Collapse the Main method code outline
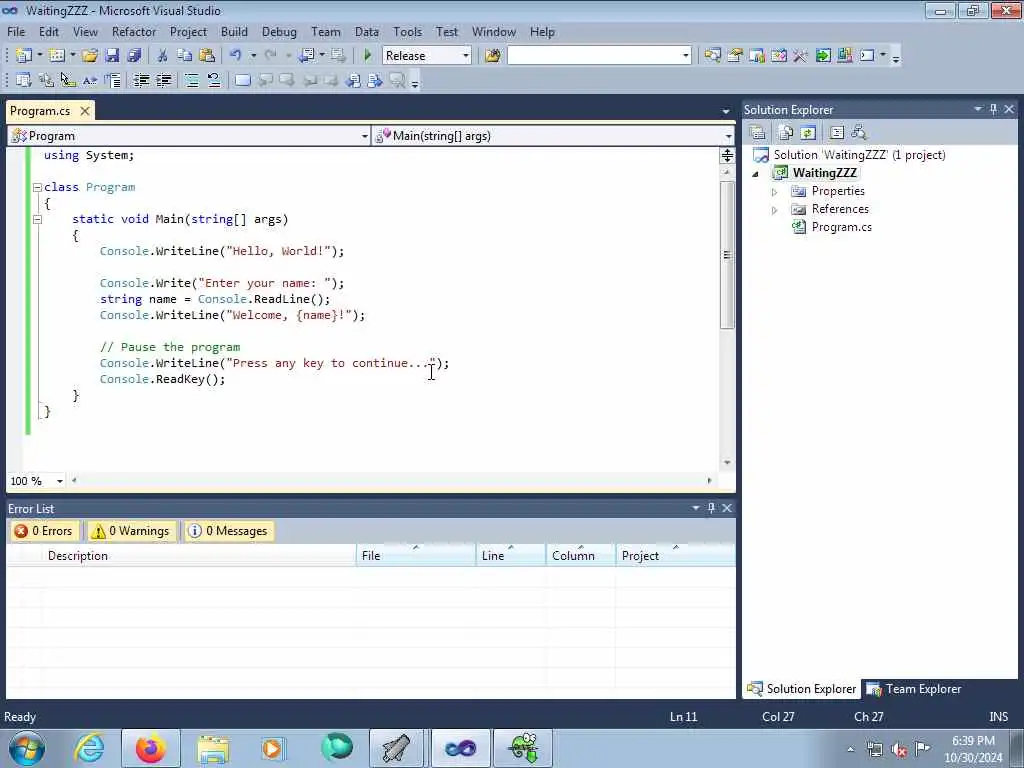This screenshot has width=1024, height=768. [x=37, y=219]
